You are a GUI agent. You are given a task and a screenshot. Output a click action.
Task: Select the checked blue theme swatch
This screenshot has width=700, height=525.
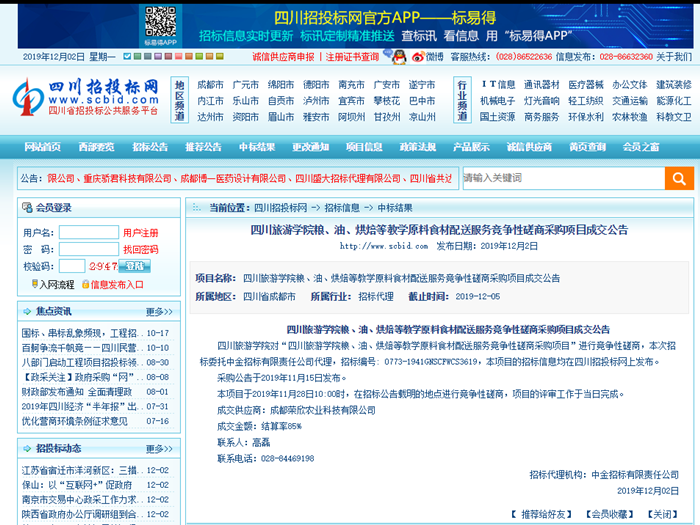pyautogui.click(x=127, y=56)
